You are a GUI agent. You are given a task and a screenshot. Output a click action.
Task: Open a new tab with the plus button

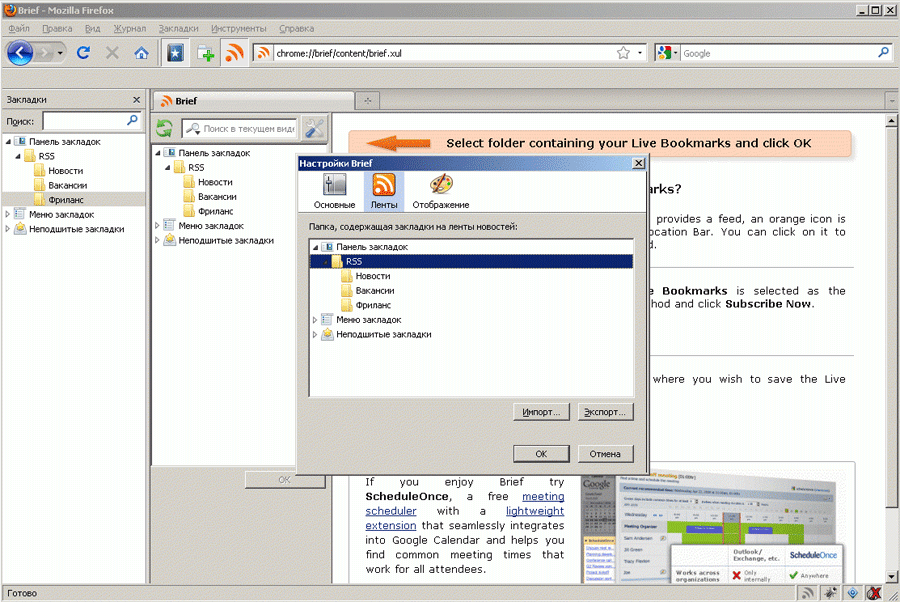tap(367, 101)
